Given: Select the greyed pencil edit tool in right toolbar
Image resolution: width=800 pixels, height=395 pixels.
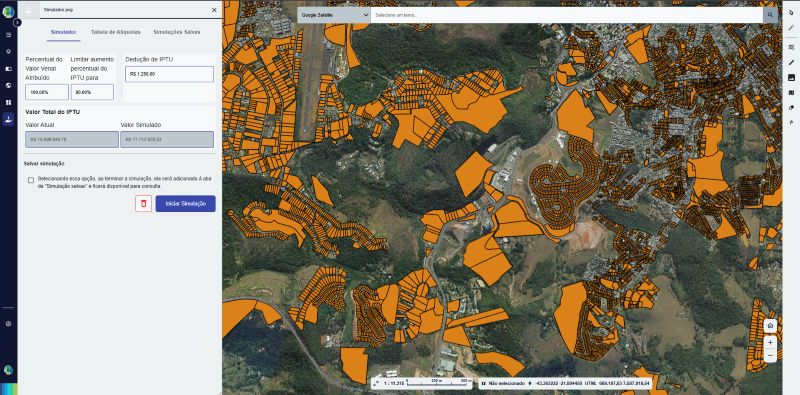Looking at the screenshot, I should coord(791,28).
